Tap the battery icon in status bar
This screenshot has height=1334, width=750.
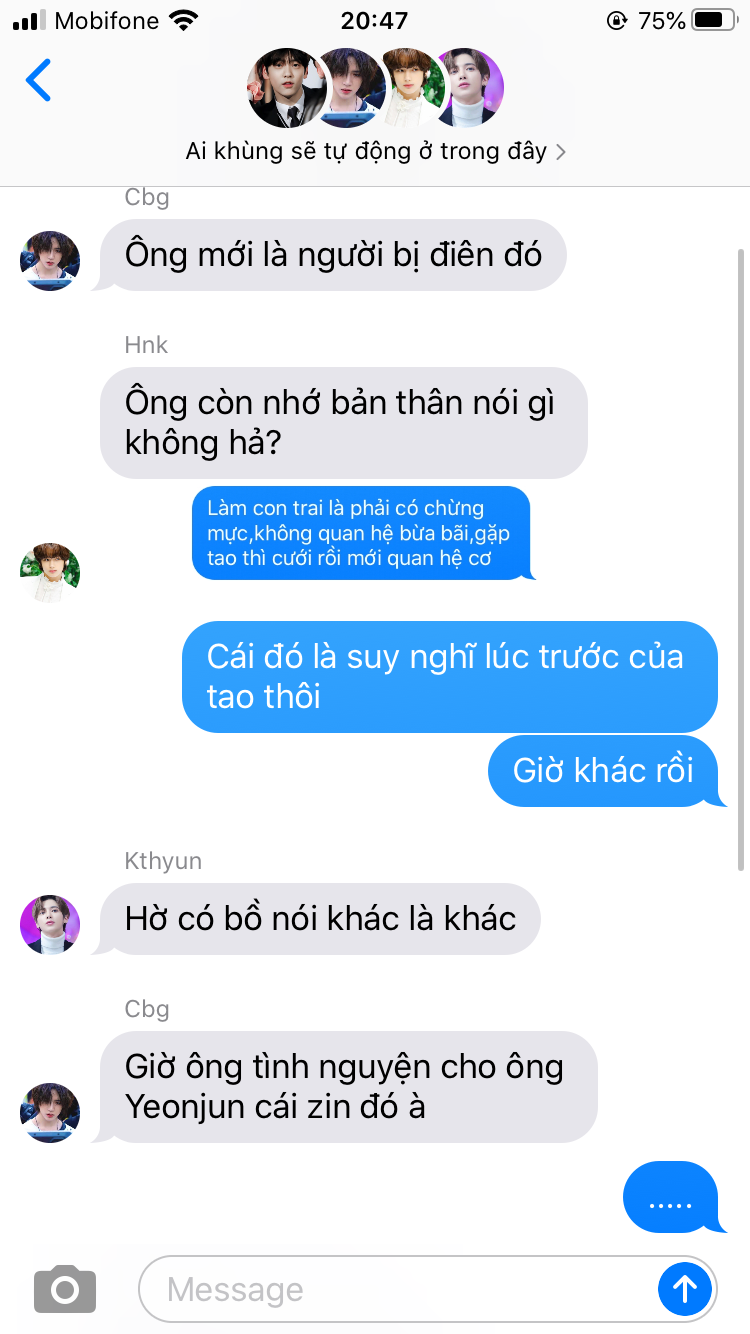[x=714, y=20]
